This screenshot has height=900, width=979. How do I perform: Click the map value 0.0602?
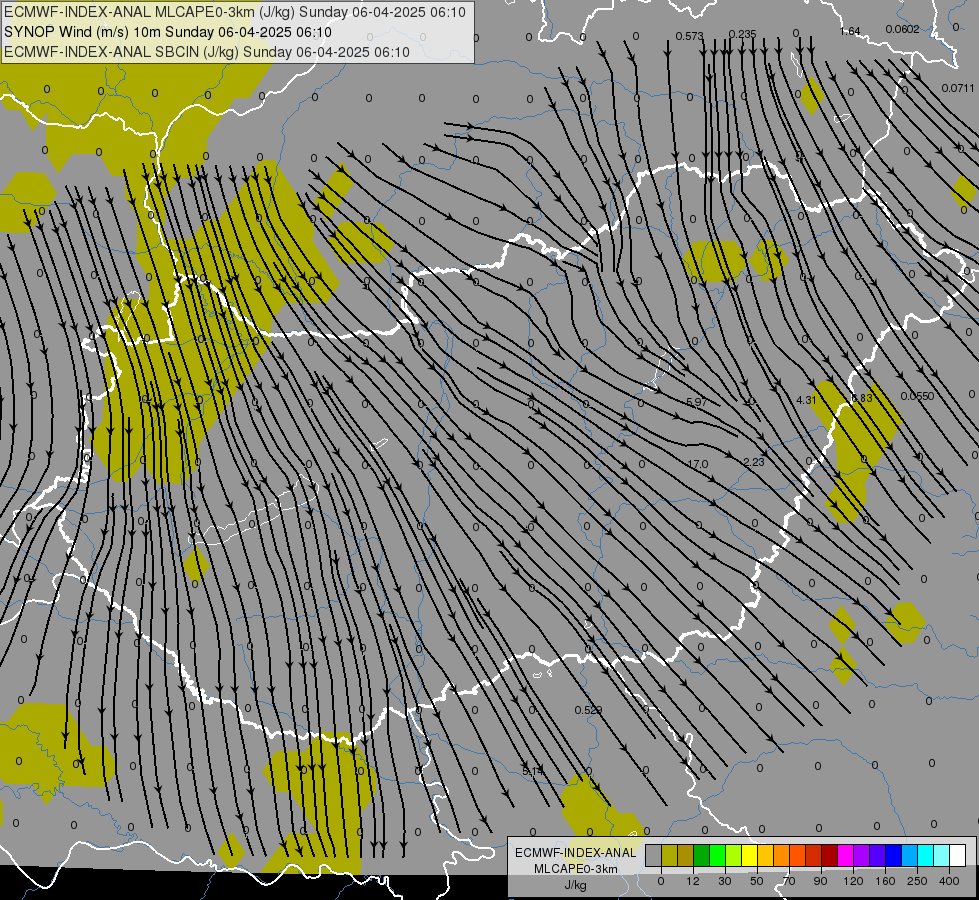click(x=902, y=29)
